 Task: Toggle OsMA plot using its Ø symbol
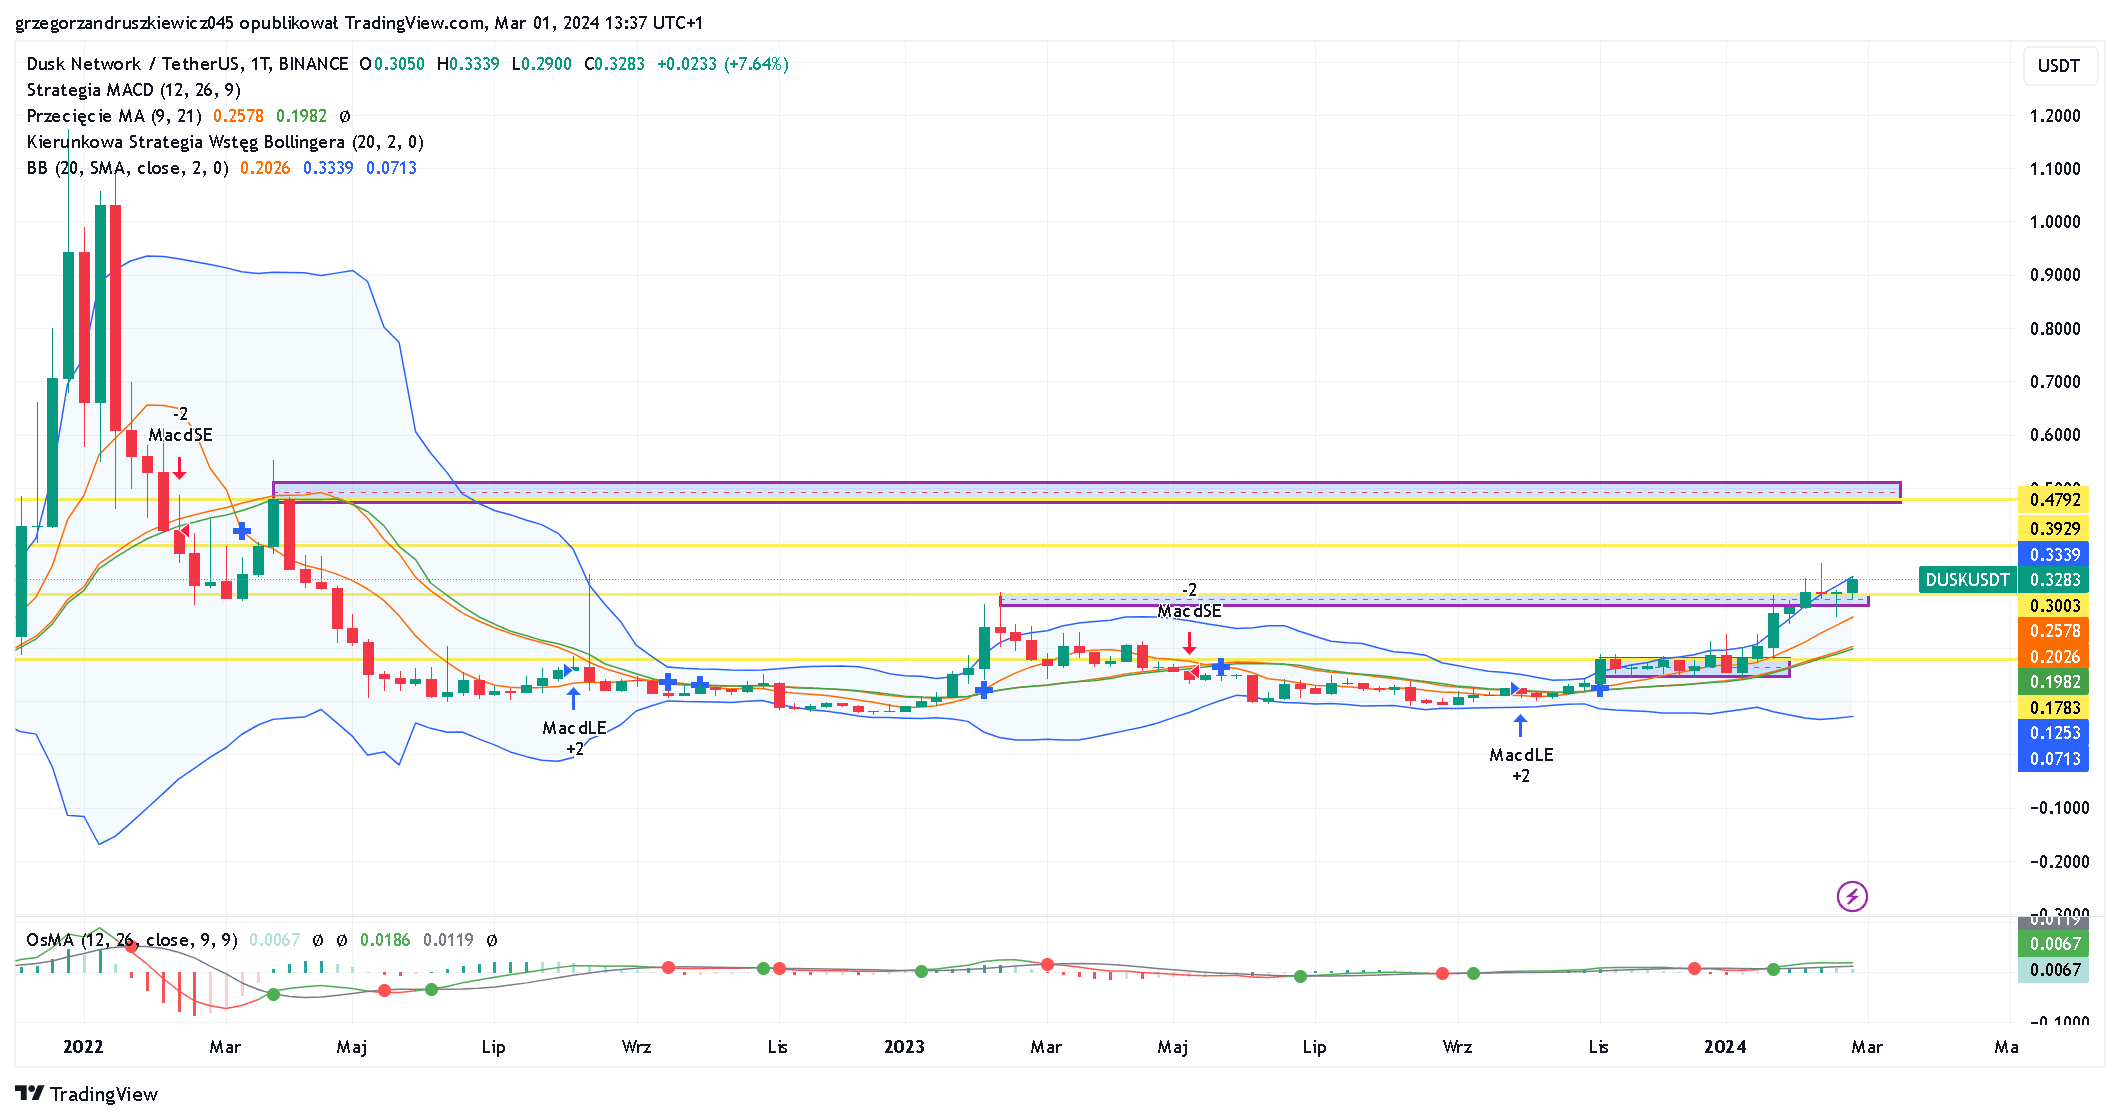pos(316,940)
